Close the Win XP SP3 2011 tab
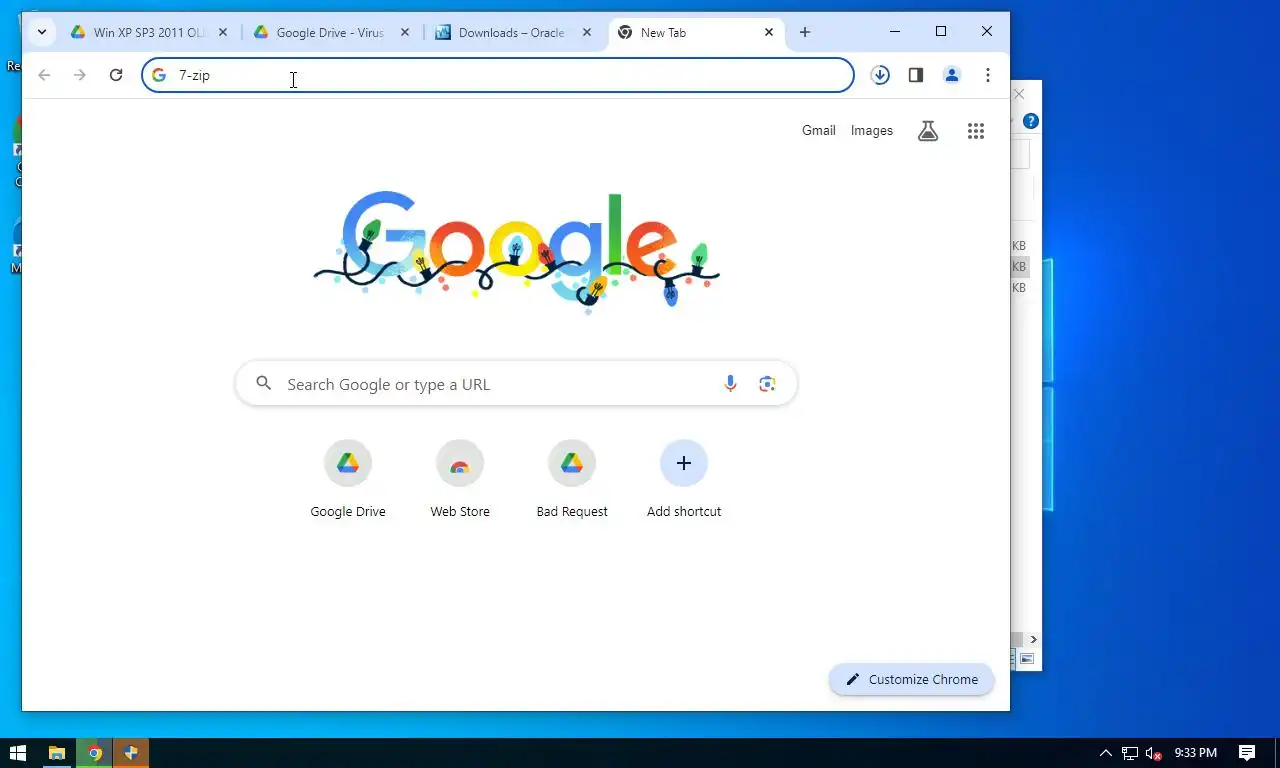The width and height of the screenshot is (1280, 768). [x=223, y=32]
